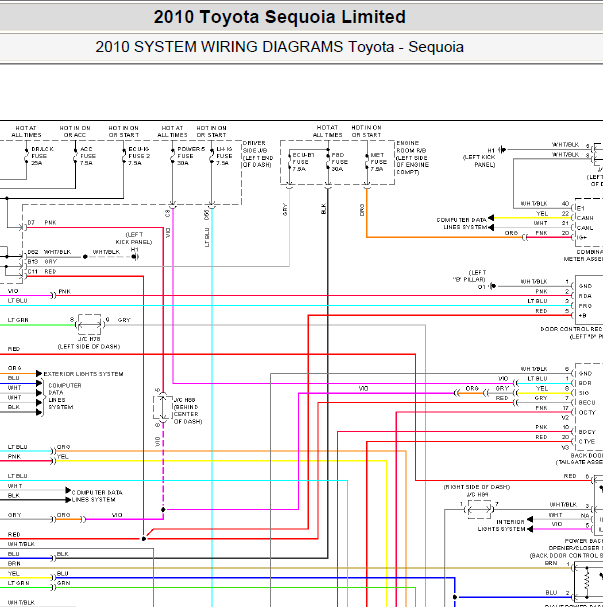
Task: Select the C3 connector label on VIO wire
Action: pyautogui.click(x=168, y=213)
